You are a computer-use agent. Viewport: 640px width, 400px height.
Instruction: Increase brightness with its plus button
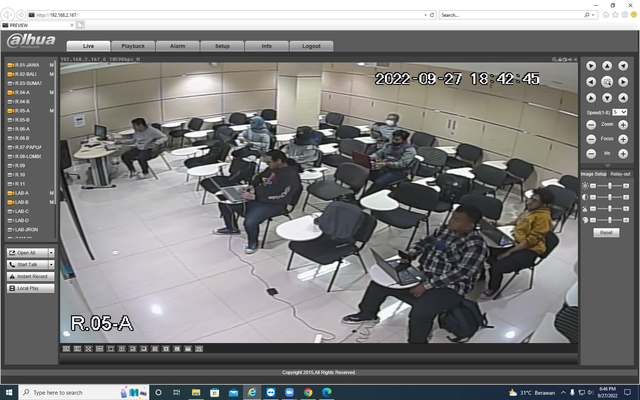626,186
